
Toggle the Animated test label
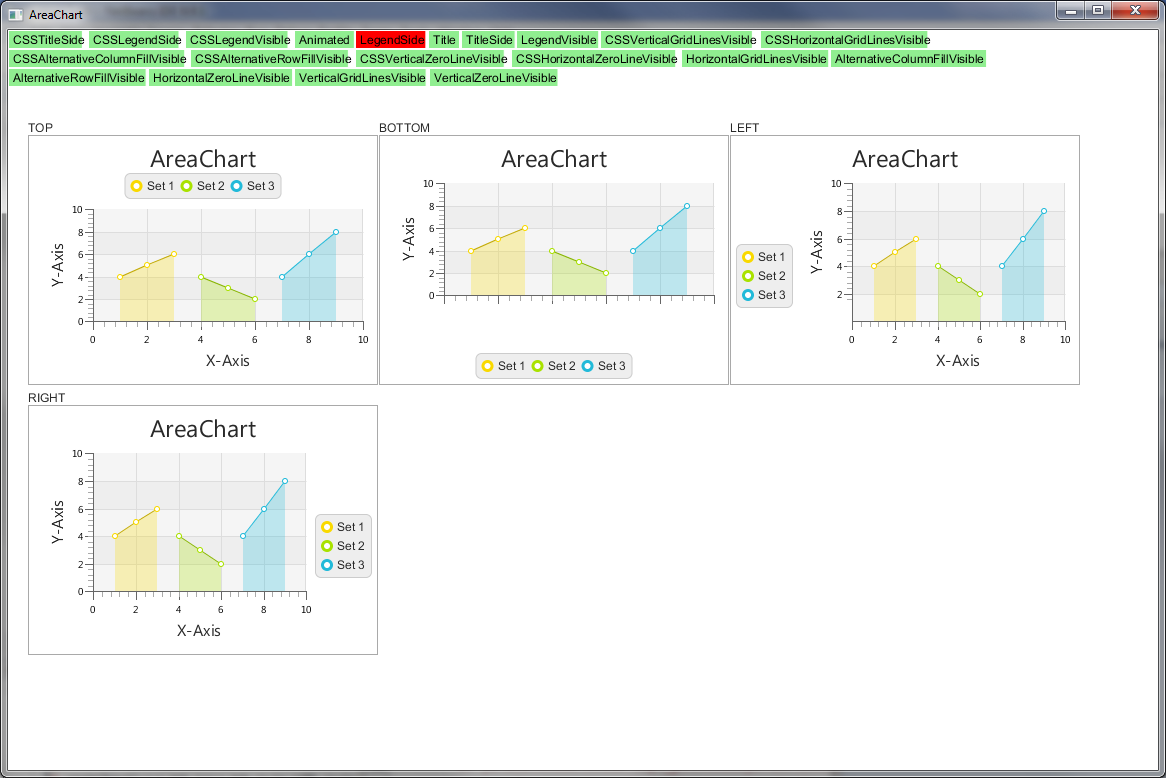tap(323, 40)
